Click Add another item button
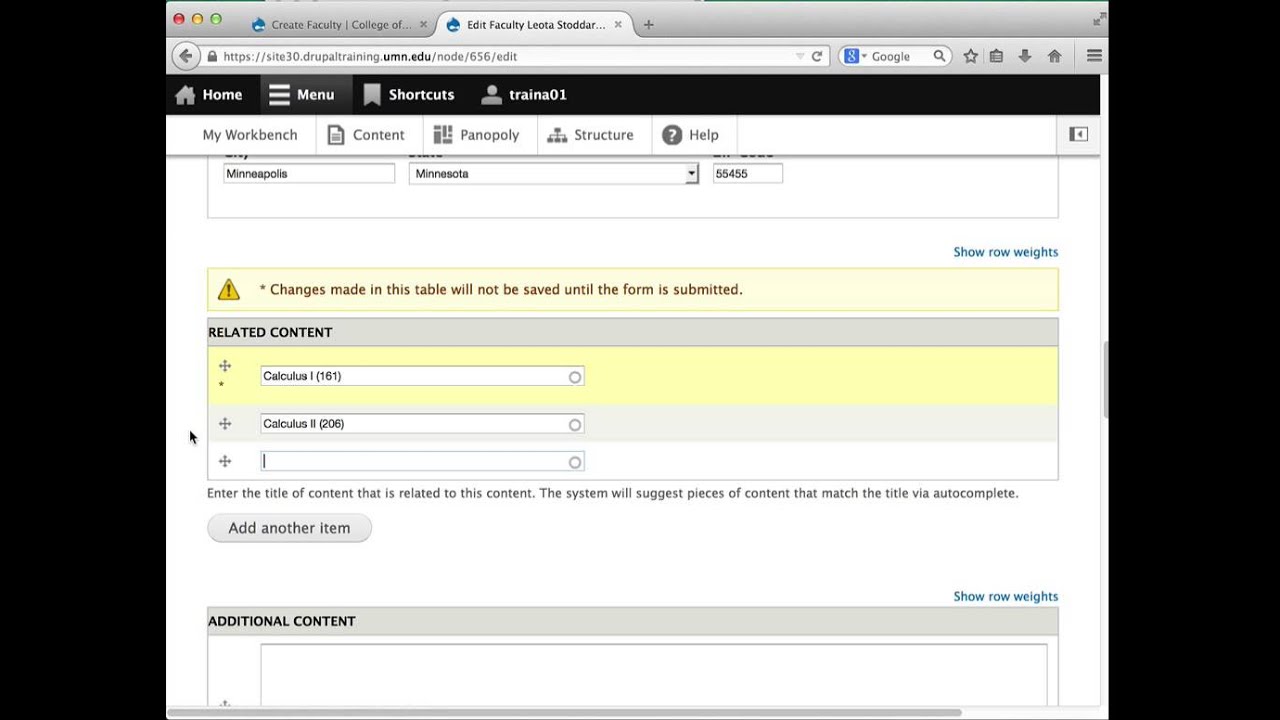Image resolution: width=1280 pixels, height=720 pixels. click(x=289, y=528)
